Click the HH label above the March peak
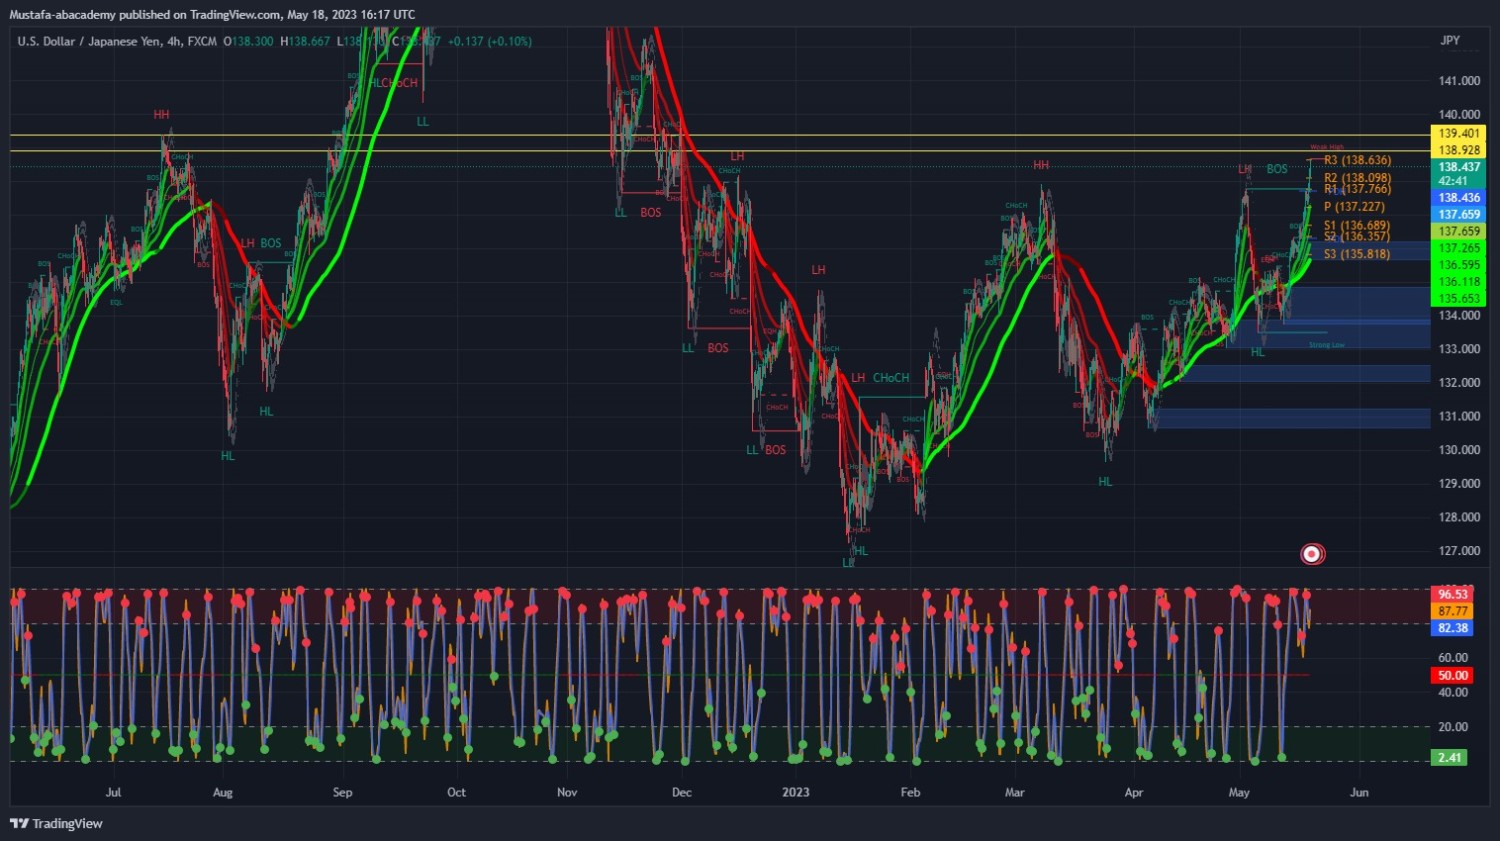1500x841 pixels. [x=1041, y=165]
